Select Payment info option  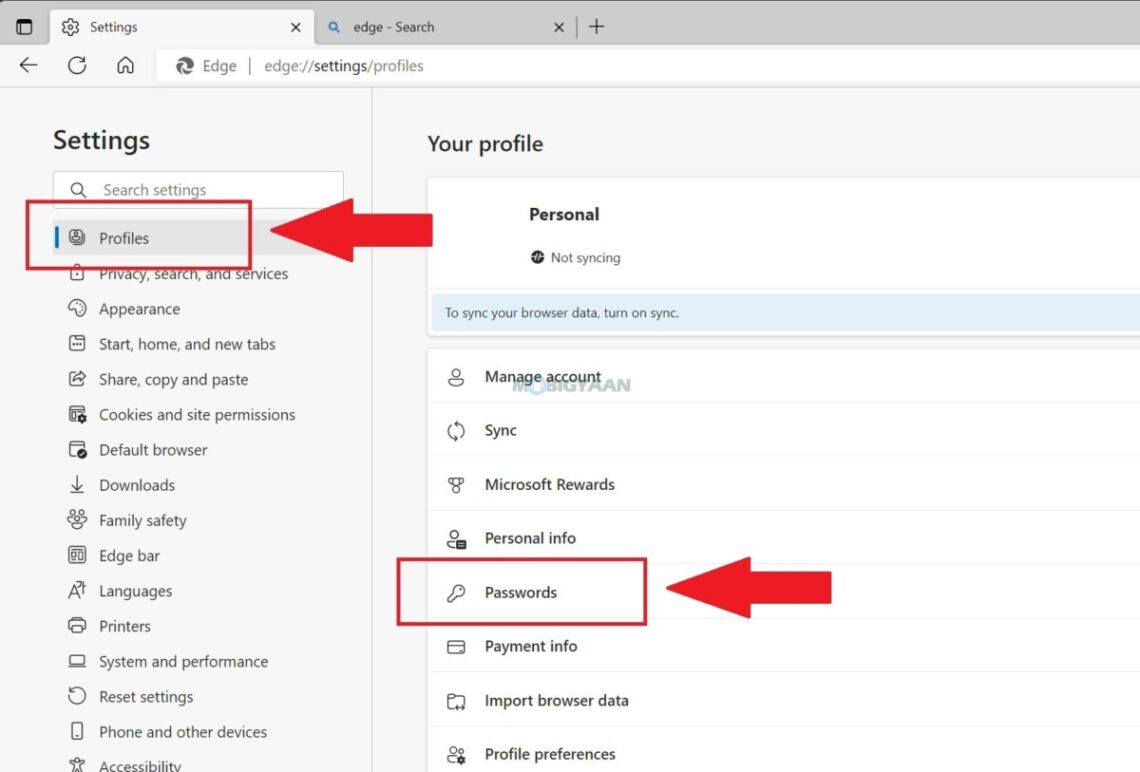pyautogui.click(x=531, y=646)
